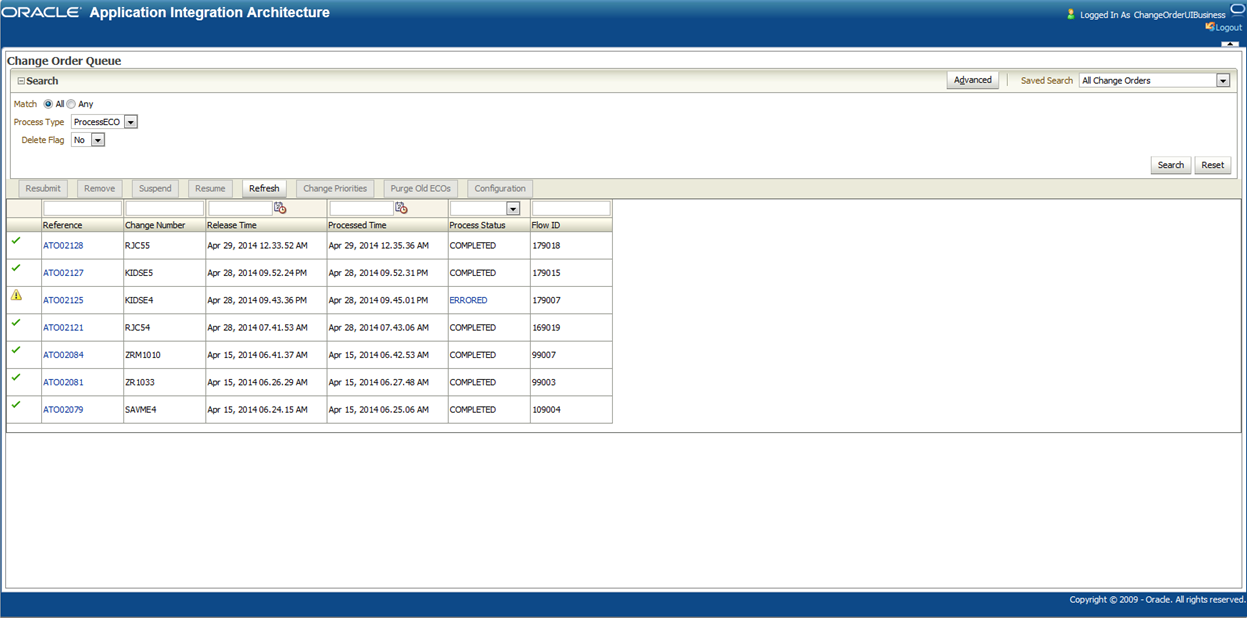Screen dimensions: 1248x618
Task: Click the KIDSE4 change number cell
Action: (x=164, y=300)
